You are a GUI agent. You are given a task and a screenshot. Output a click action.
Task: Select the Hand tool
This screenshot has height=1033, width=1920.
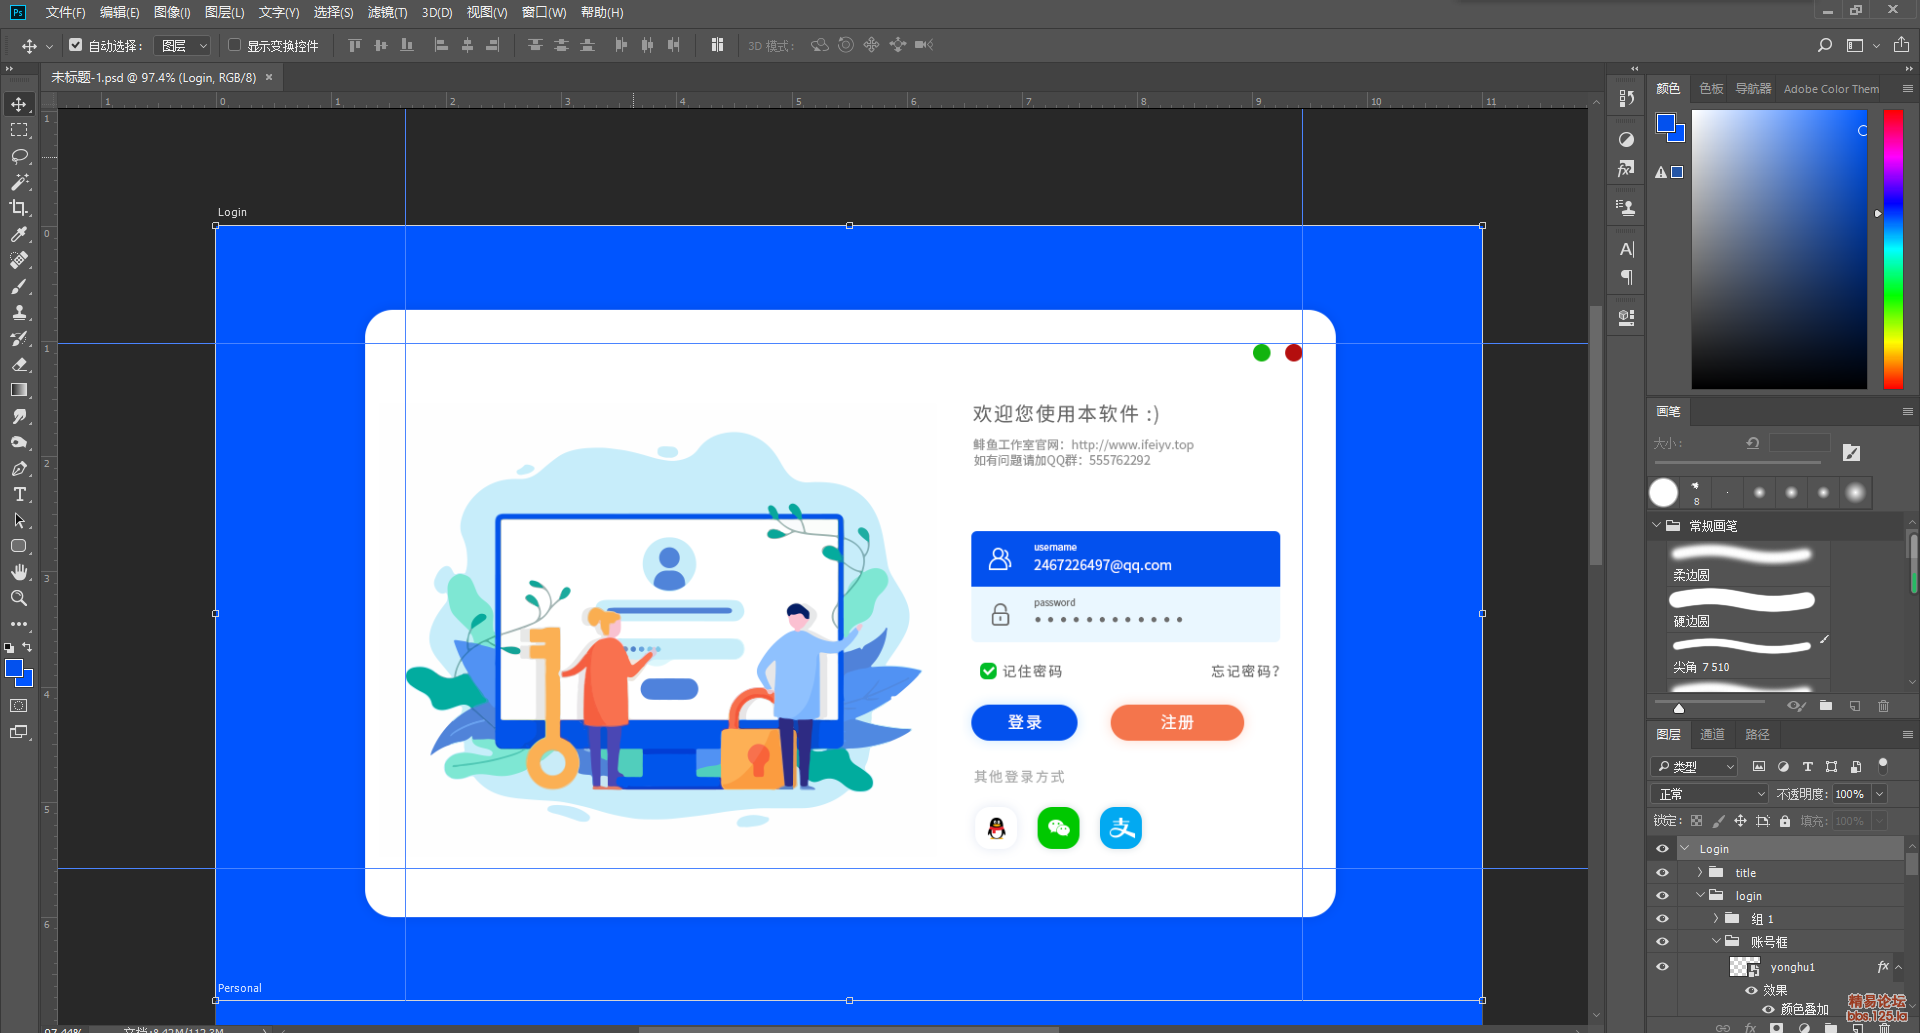point(19,572)
